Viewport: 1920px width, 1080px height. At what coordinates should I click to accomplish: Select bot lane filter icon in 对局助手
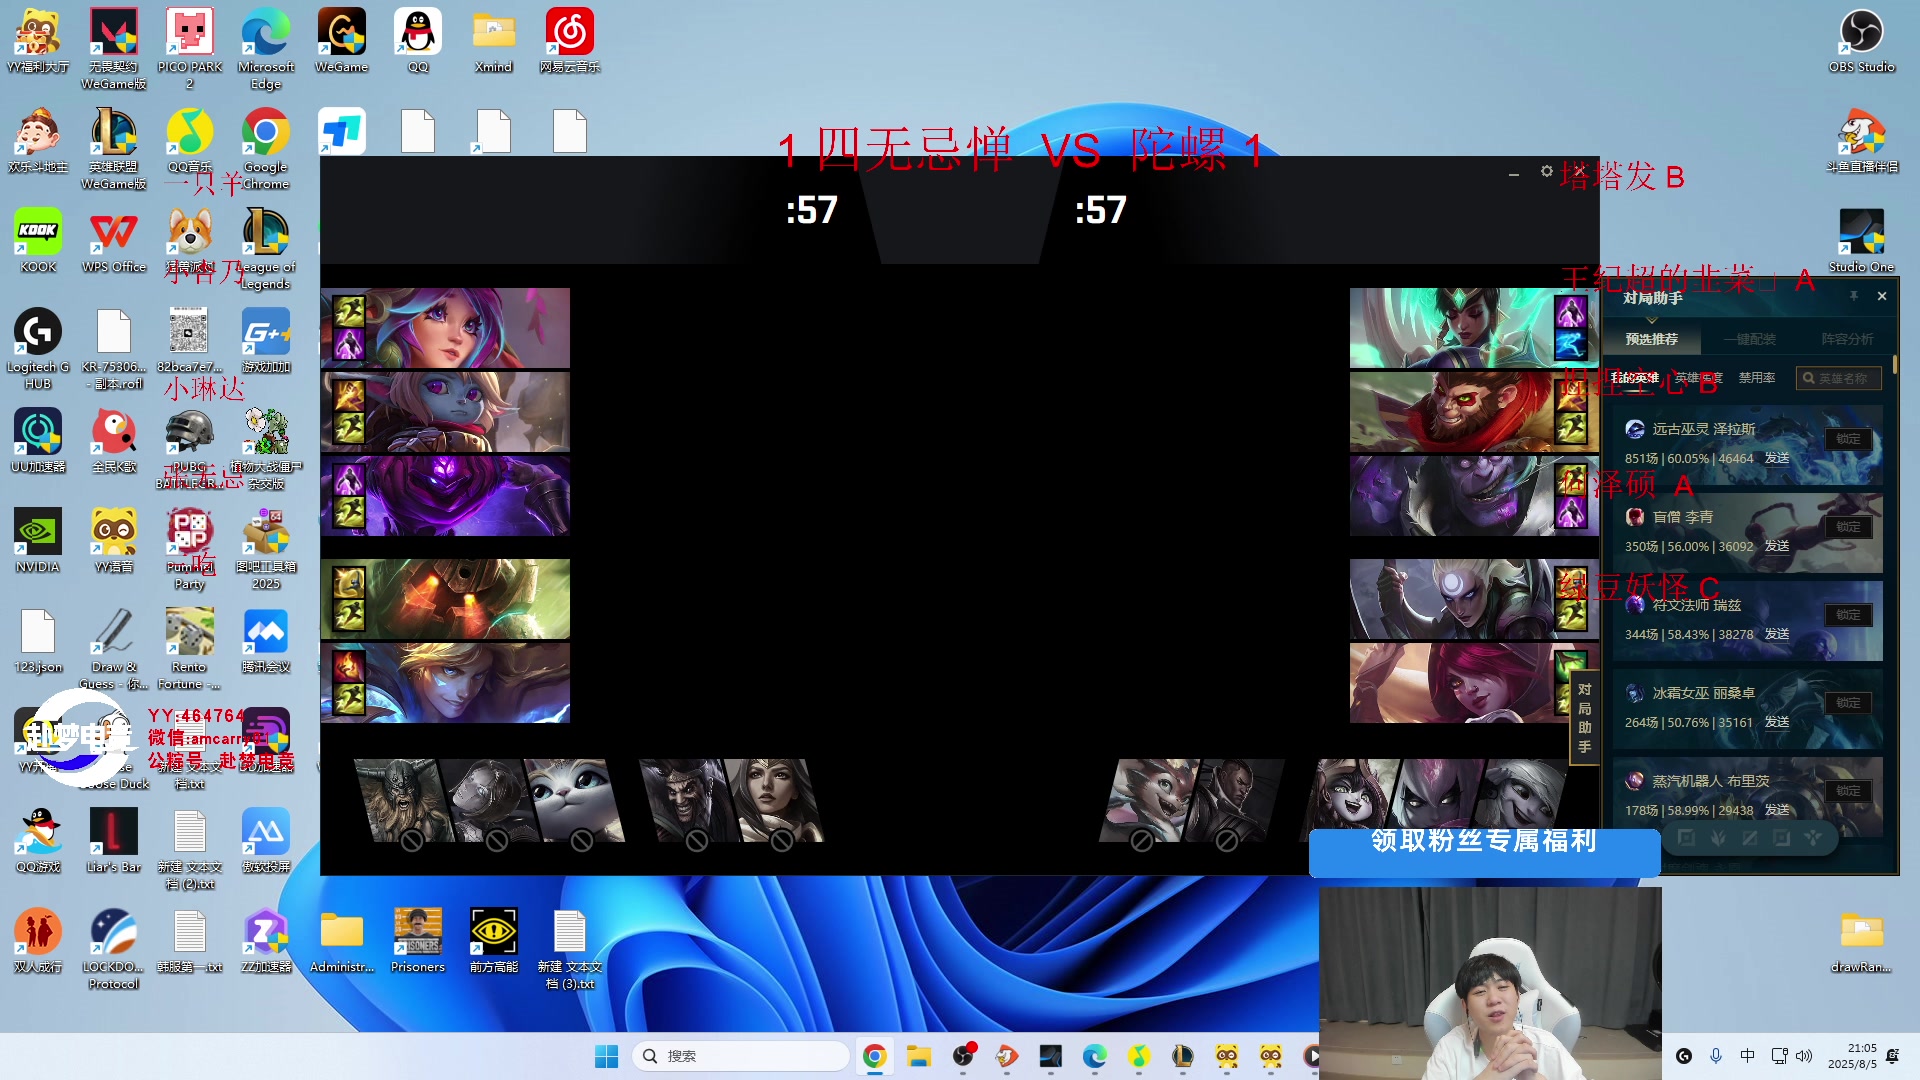coord(1781,837)
